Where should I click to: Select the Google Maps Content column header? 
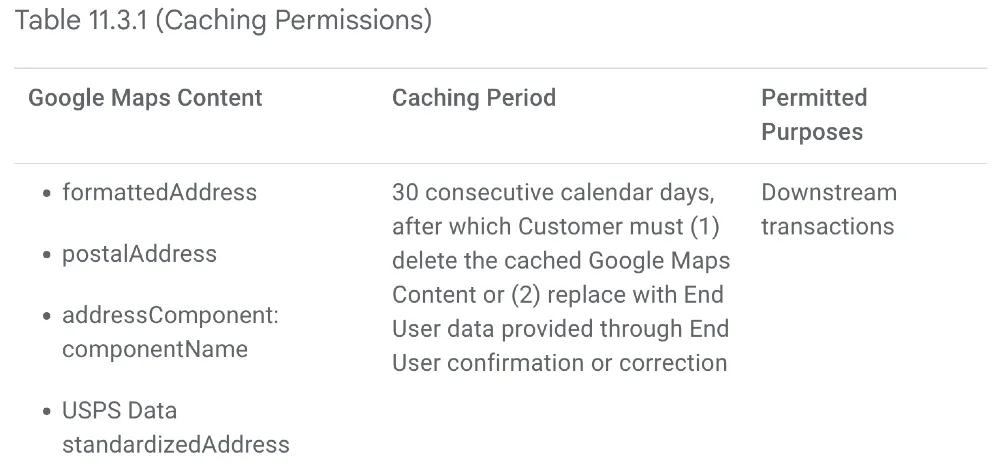click(145, 98)
